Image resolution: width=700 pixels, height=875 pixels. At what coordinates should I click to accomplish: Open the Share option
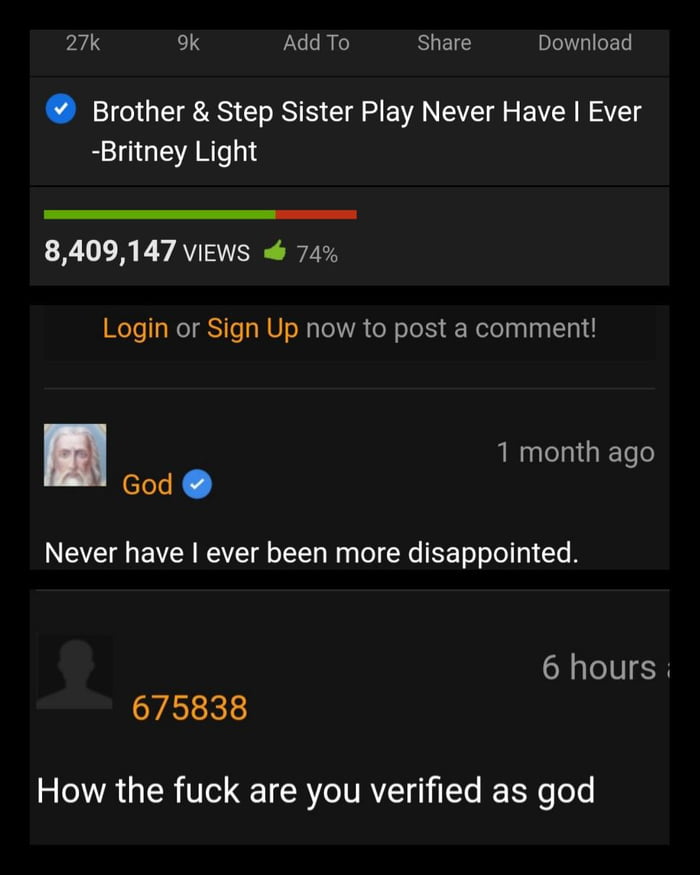point(444,43)
